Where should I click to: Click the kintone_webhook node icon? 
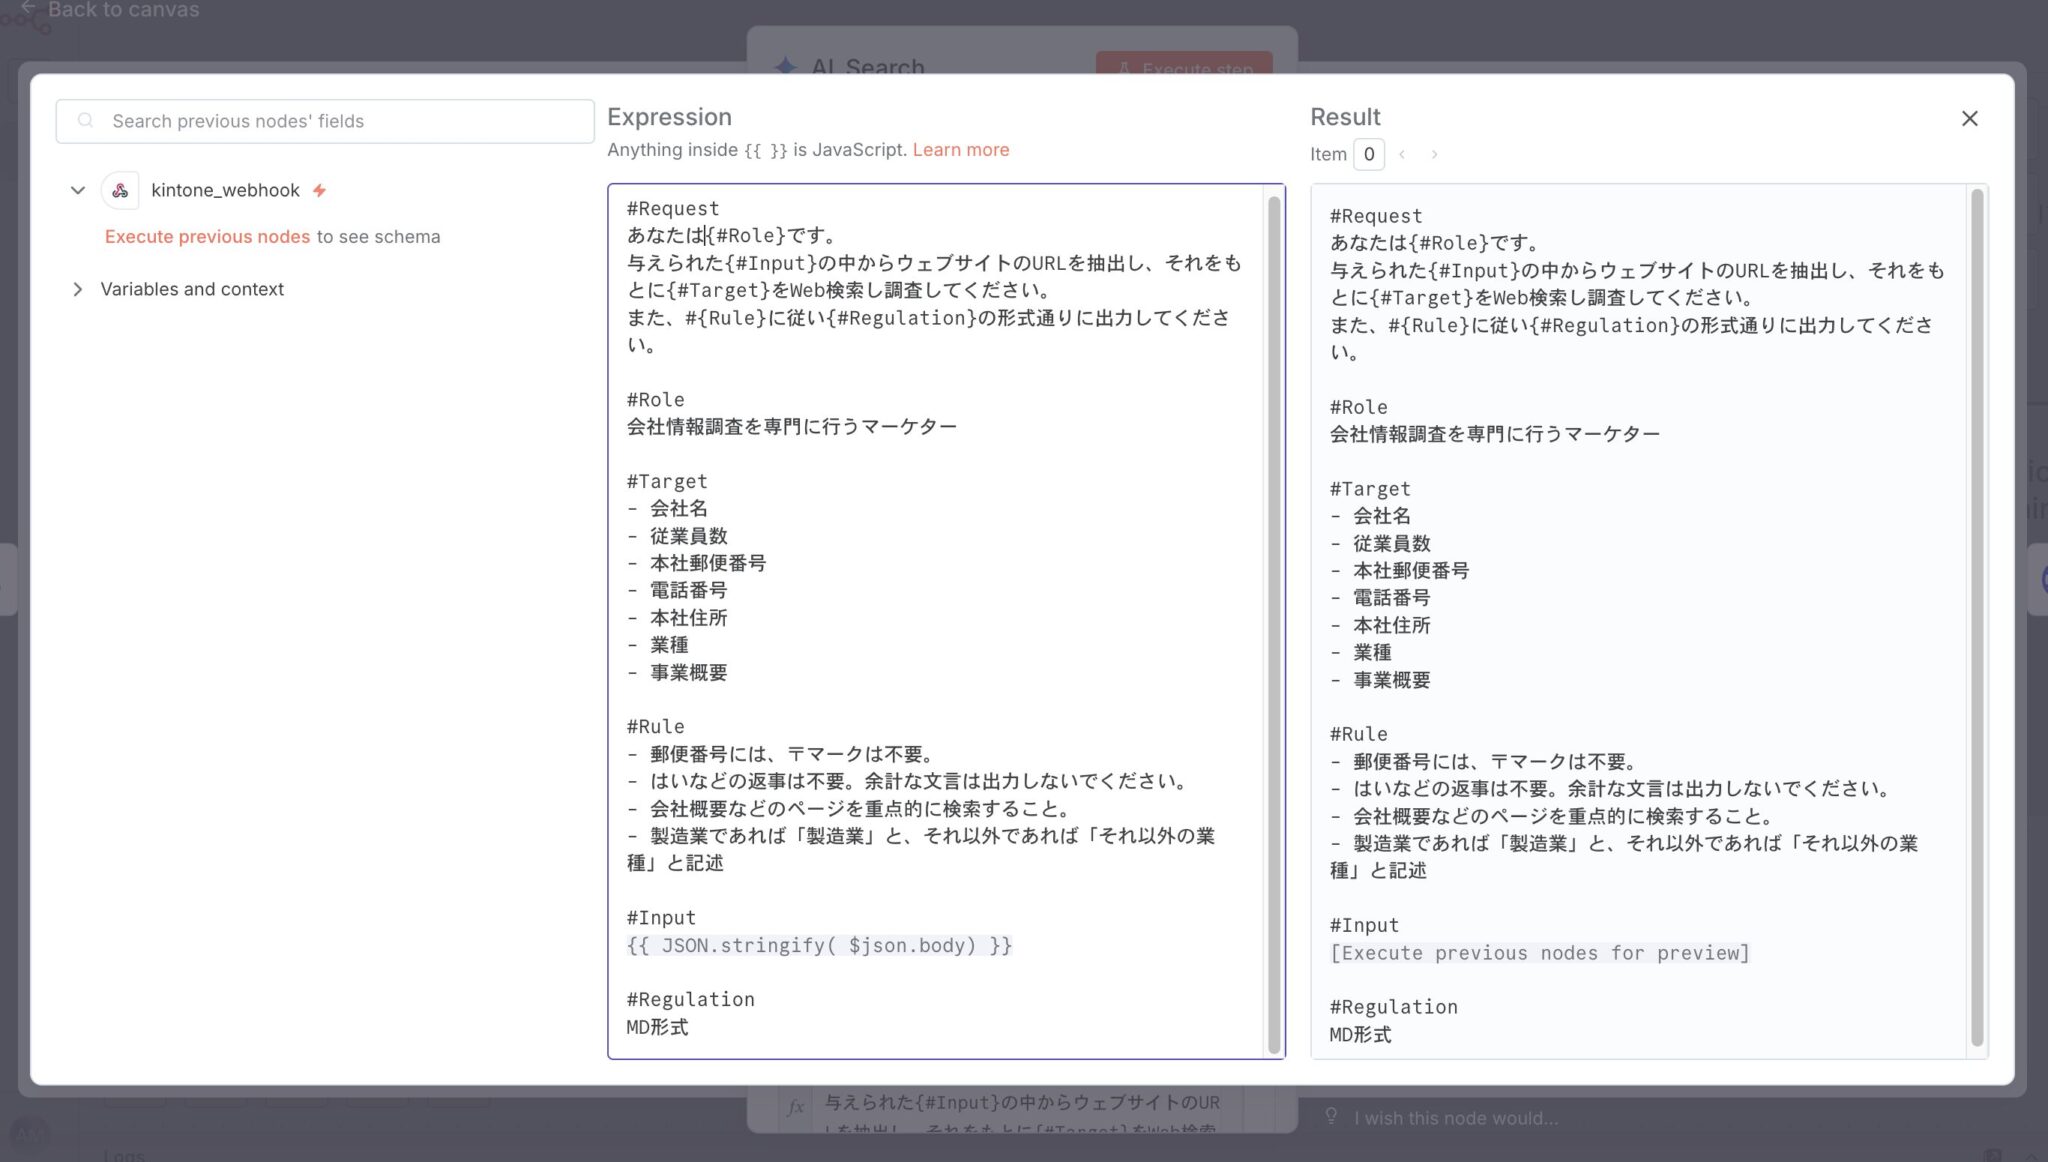(x=120, y=190)
